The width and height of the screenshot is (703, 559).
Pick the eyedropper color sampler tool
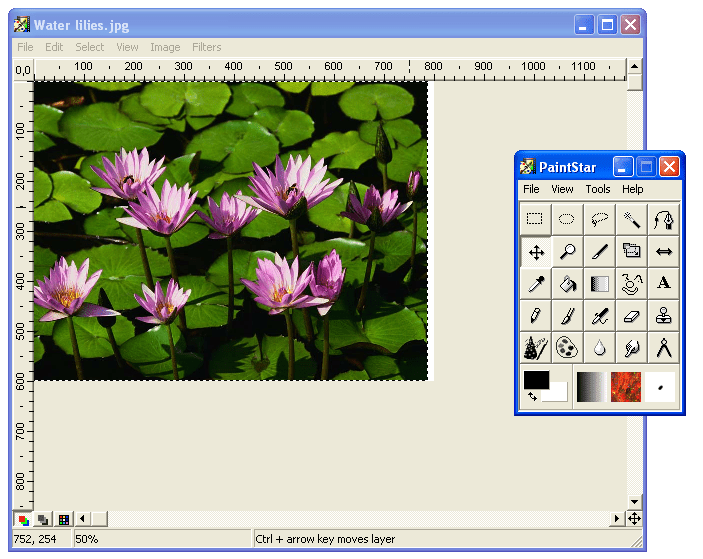coord(535,283)
